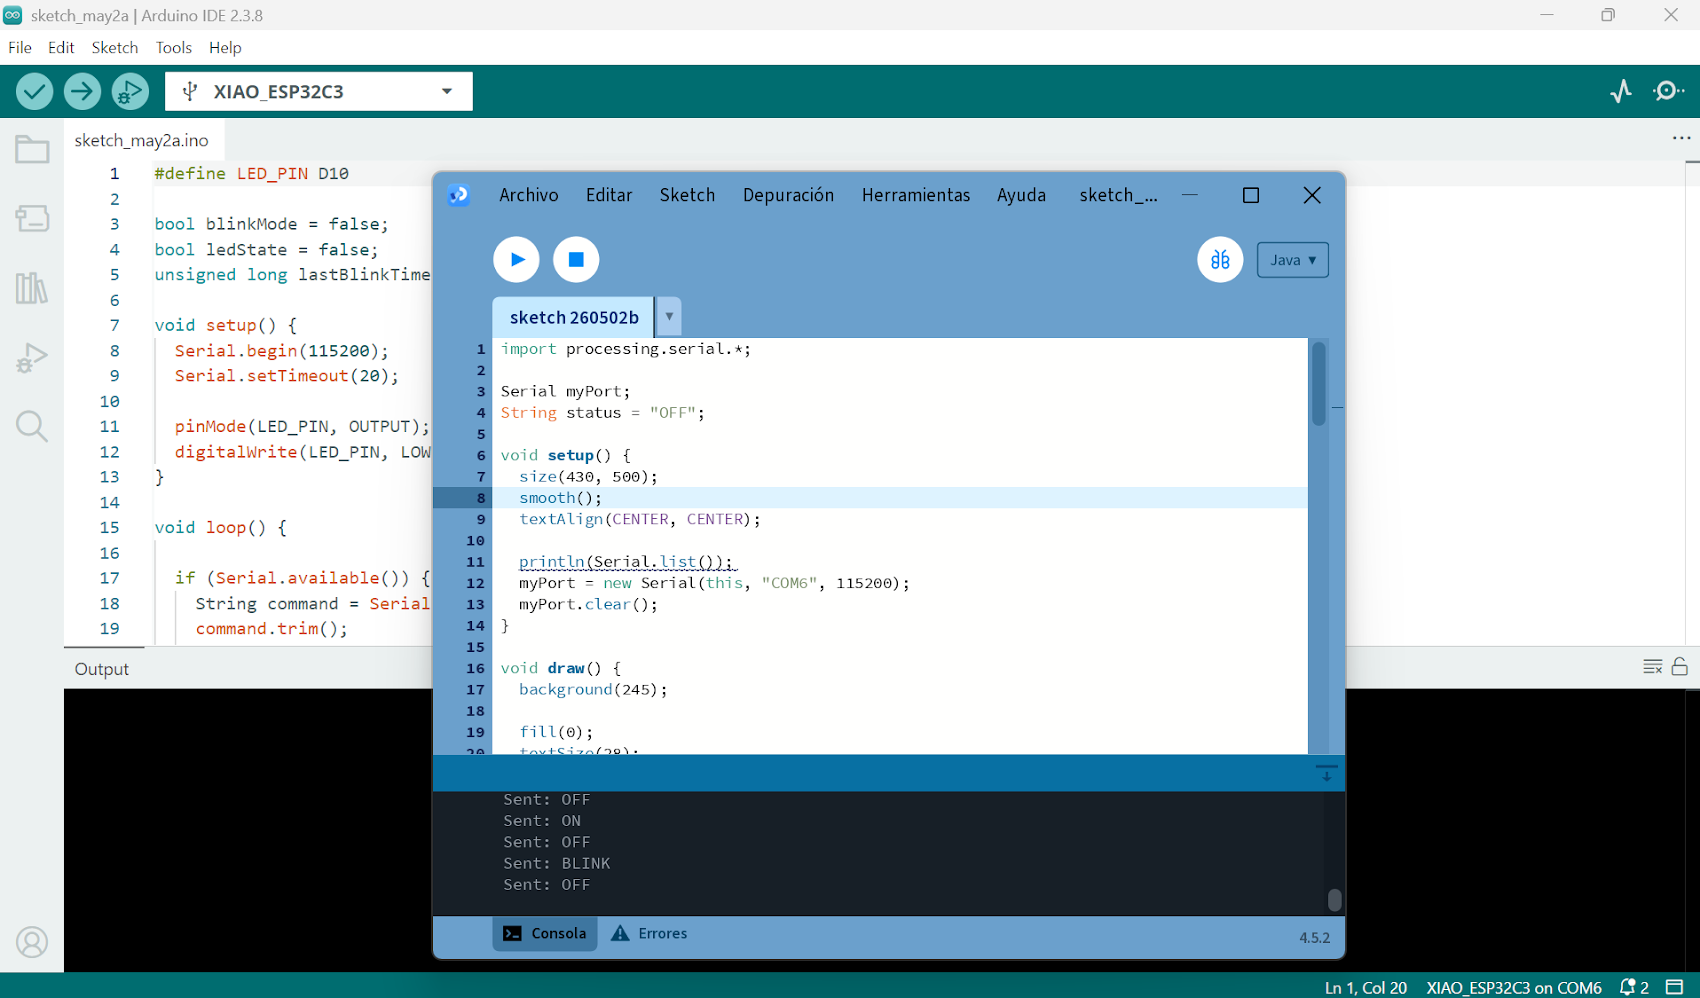Select the Arduino Output panel tab
This screenshot has width=1700, height=998.
point(102,669)
